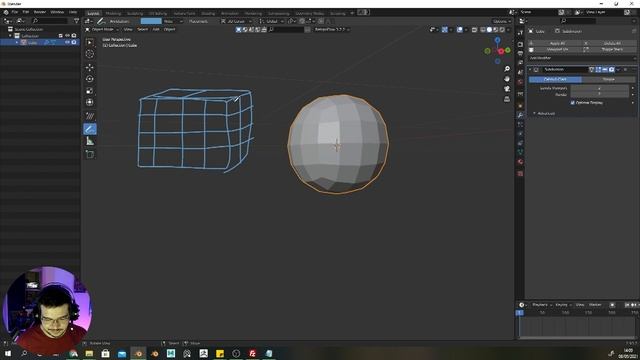Select the active Annotate pencil tool
The height and width of the screenshot is (360, 640).
(x=90, y=129)
